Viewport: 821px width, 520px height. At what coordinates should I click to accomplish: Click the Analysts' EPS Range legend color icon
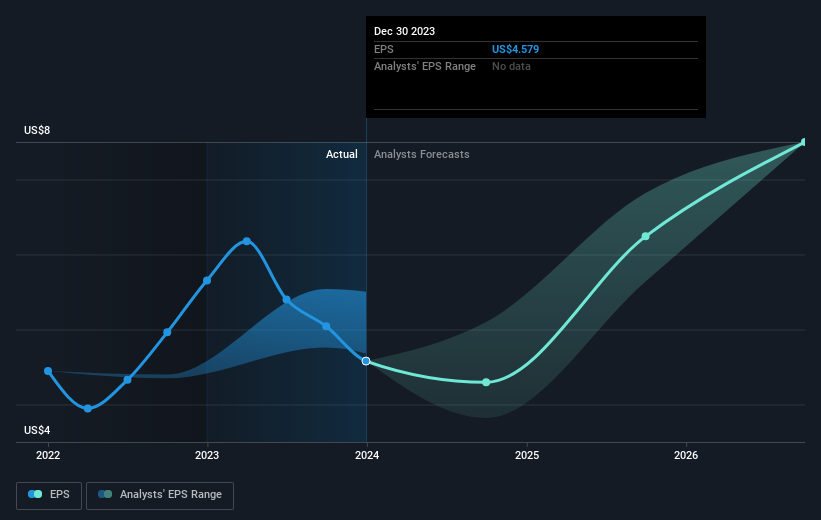[105, 494]
